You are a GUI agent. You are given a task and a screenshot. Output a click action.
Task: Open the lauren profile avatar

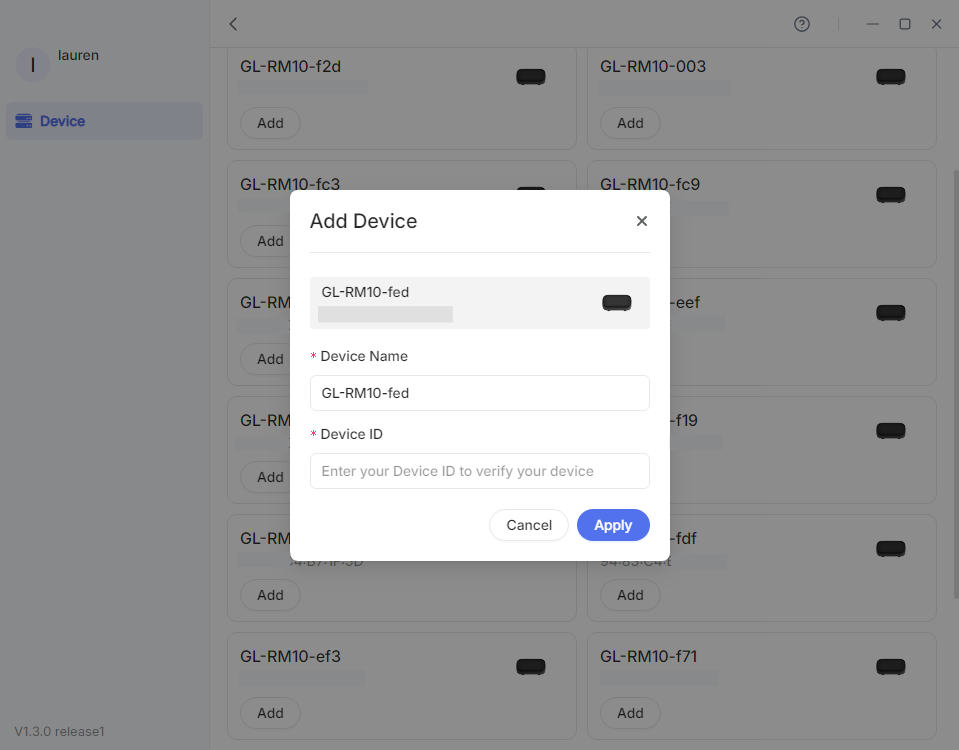point(32,64)
